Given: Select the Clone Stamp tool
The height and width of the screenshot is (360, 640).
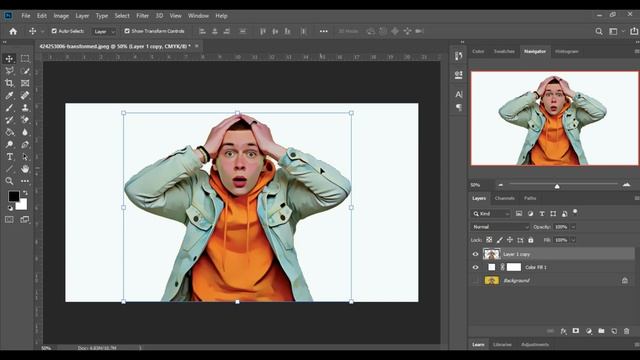Looking at the screenshot, I should coord(25,108).
